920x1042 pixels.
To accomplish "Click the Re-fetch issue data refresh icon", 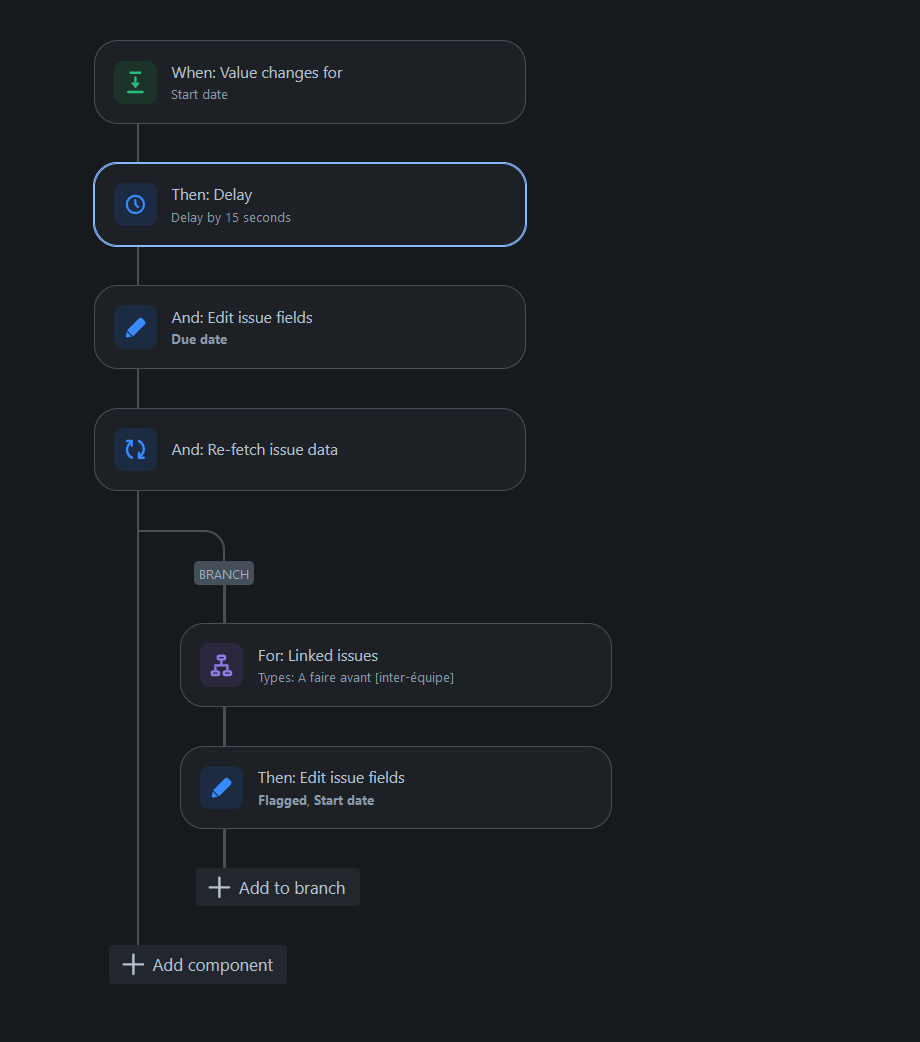I will coord(136,450).
